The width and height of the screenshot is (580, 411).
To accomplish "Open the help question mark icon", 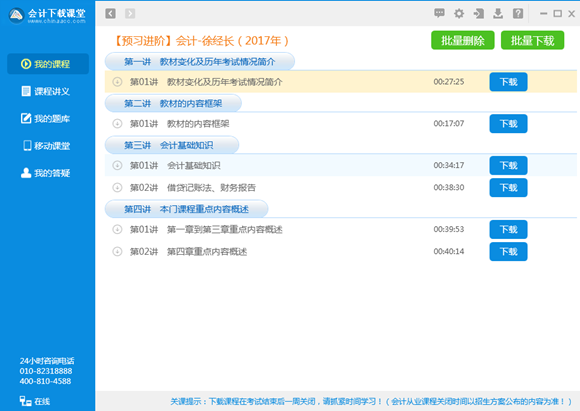I will (518, 14).
